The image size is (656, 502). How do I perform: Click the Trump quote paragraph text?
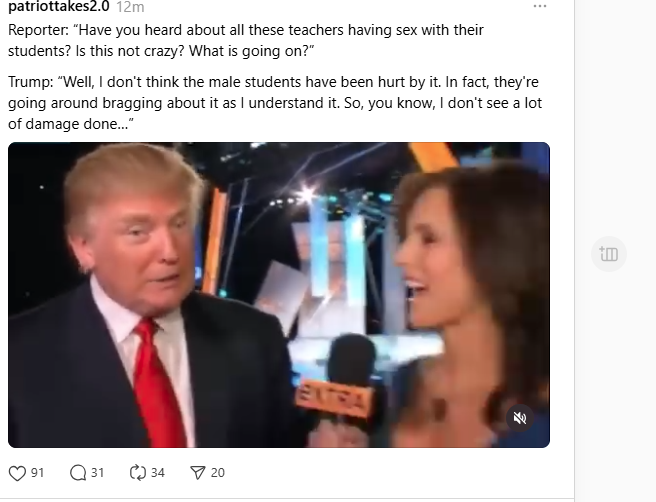(275, 103)
